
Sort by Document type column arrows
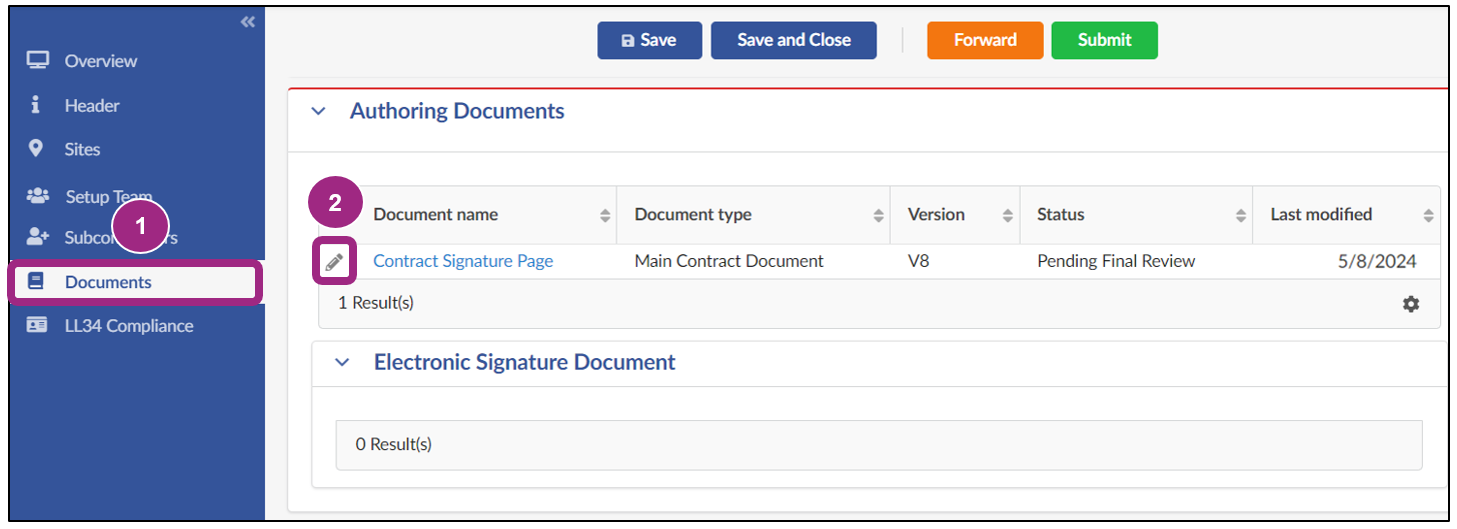tap(879, 216)
